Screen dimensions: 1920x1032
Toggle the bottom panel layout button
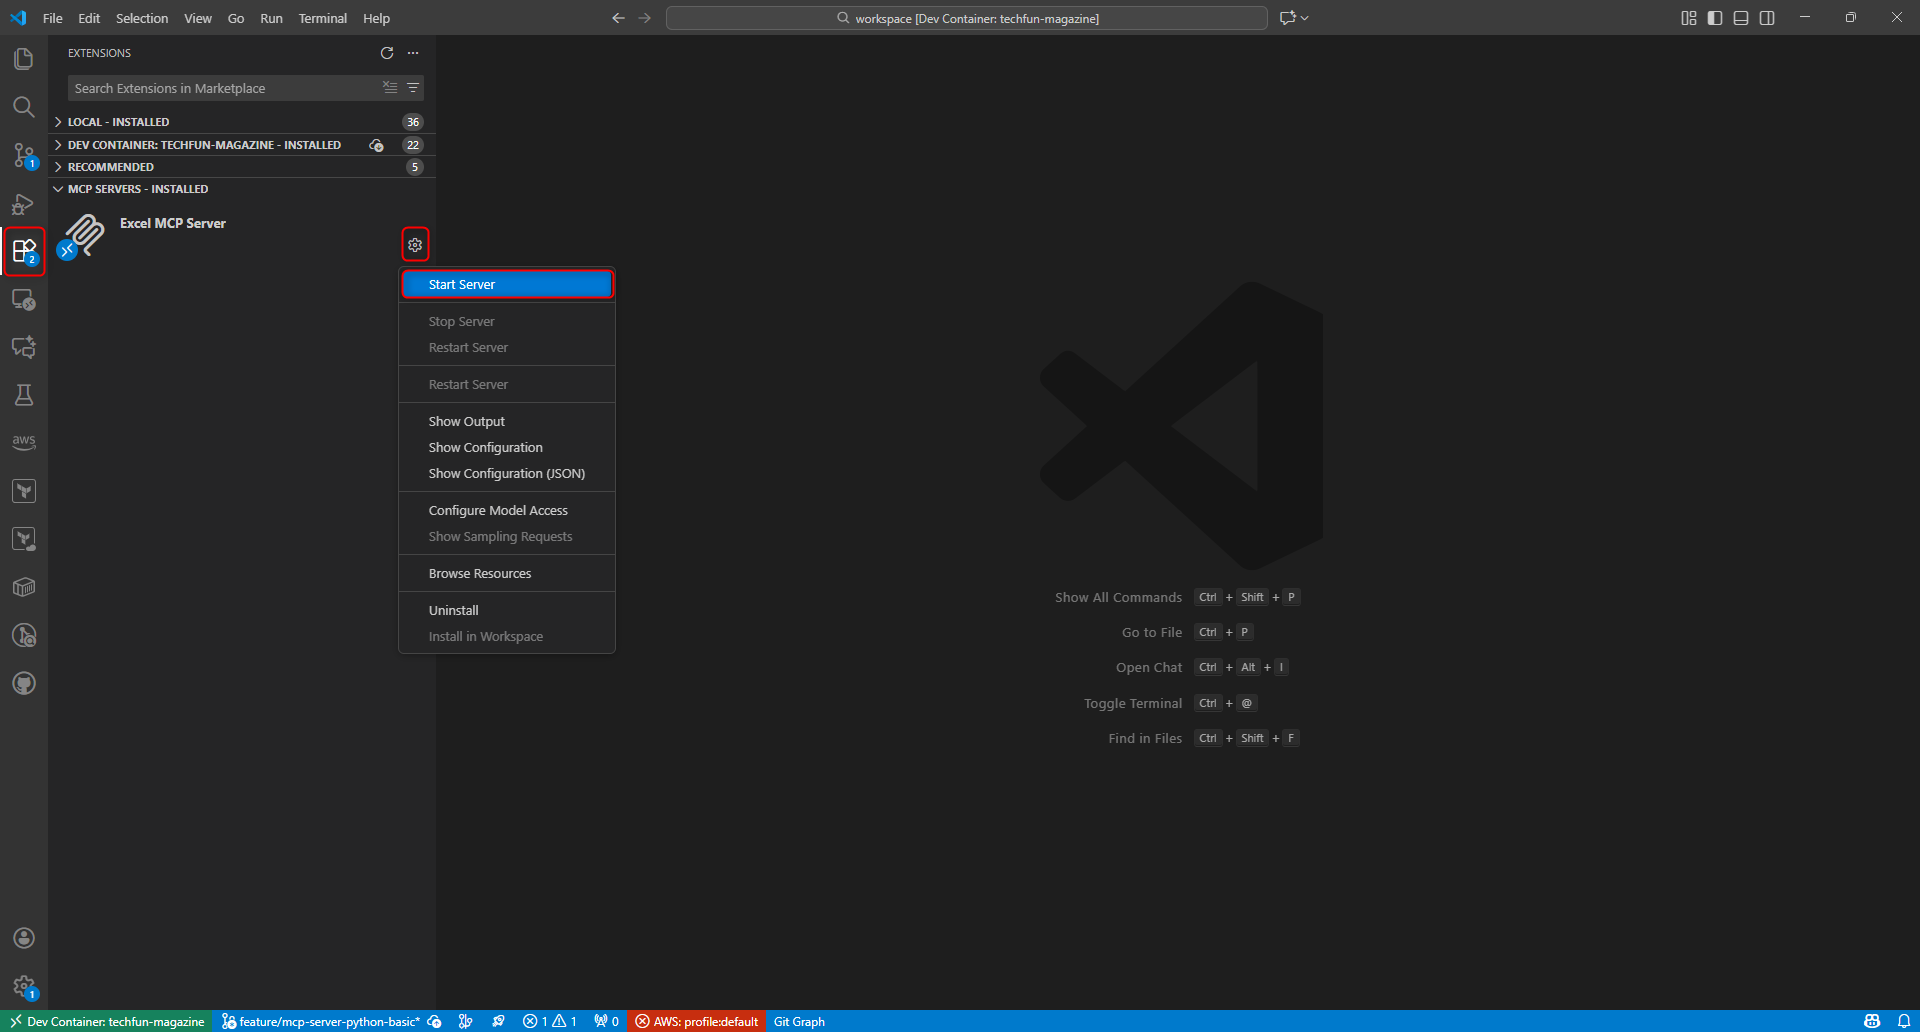(1741, 18)
